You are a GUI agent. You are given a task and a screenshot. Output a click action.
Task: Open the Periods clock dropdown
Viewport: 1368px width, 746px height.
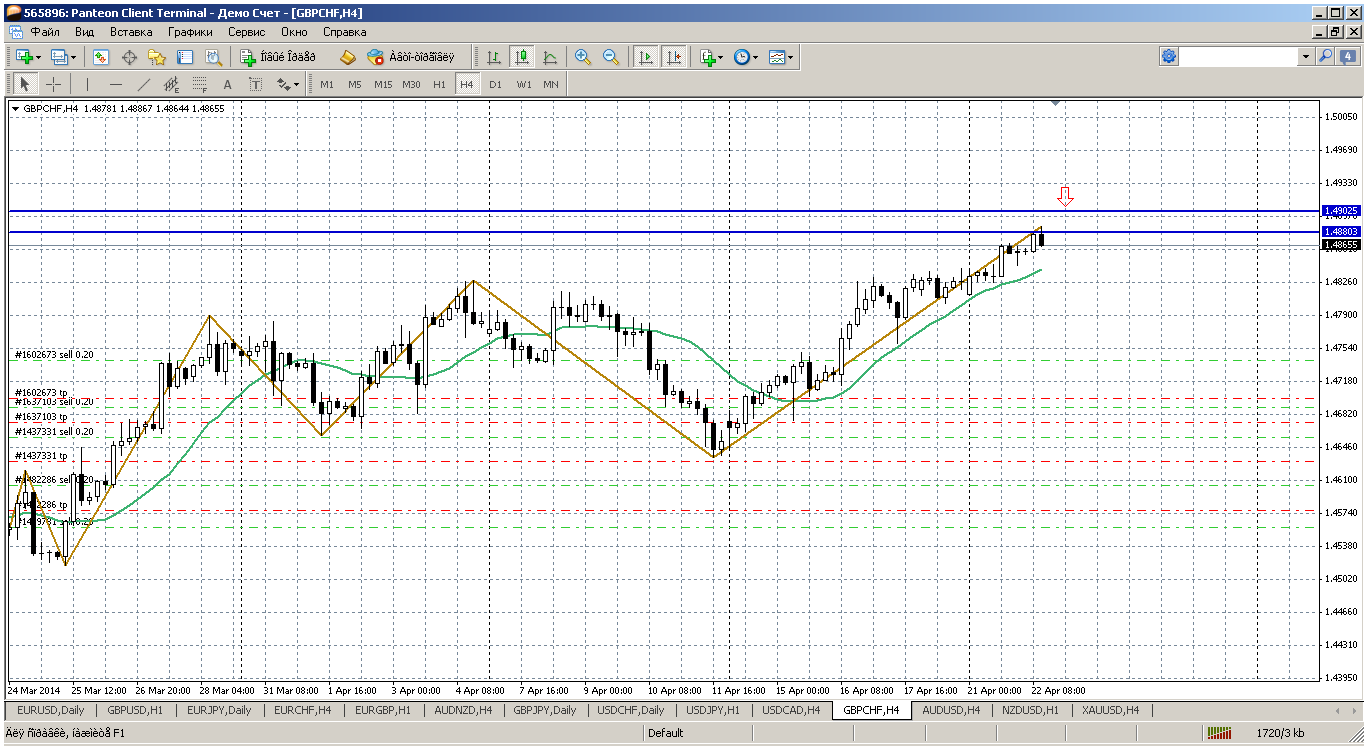pos(745,57)
